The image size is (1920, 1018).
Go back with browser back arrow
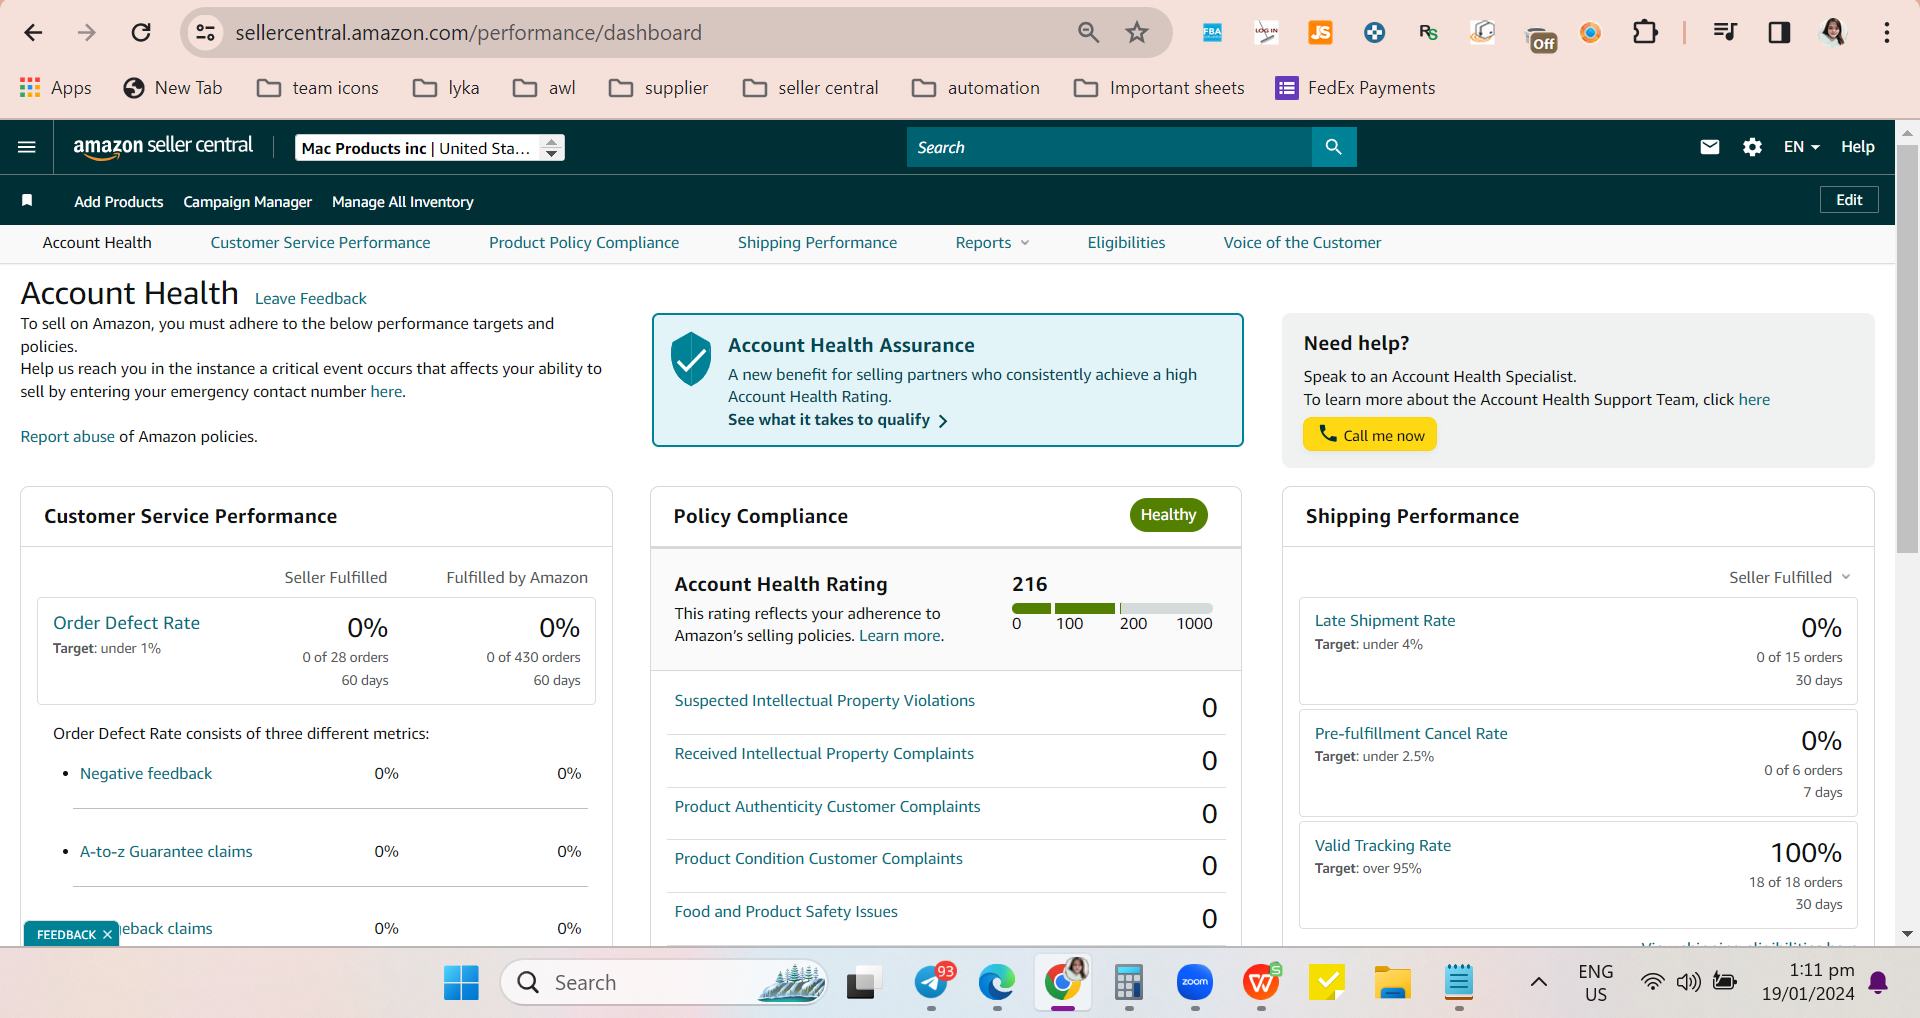pos(33,33)
